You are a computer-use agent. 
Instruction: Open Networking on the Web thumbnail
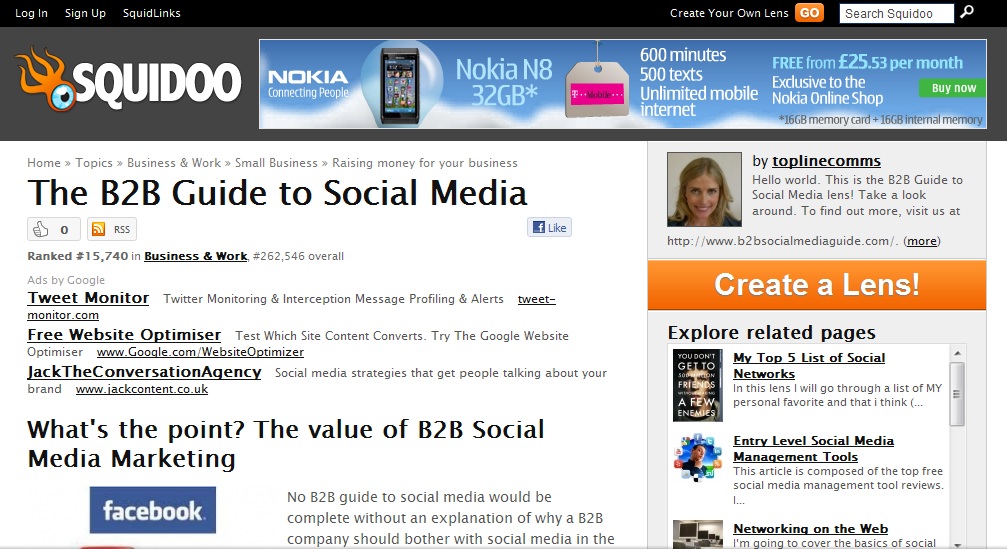click(x=697, y=534)
